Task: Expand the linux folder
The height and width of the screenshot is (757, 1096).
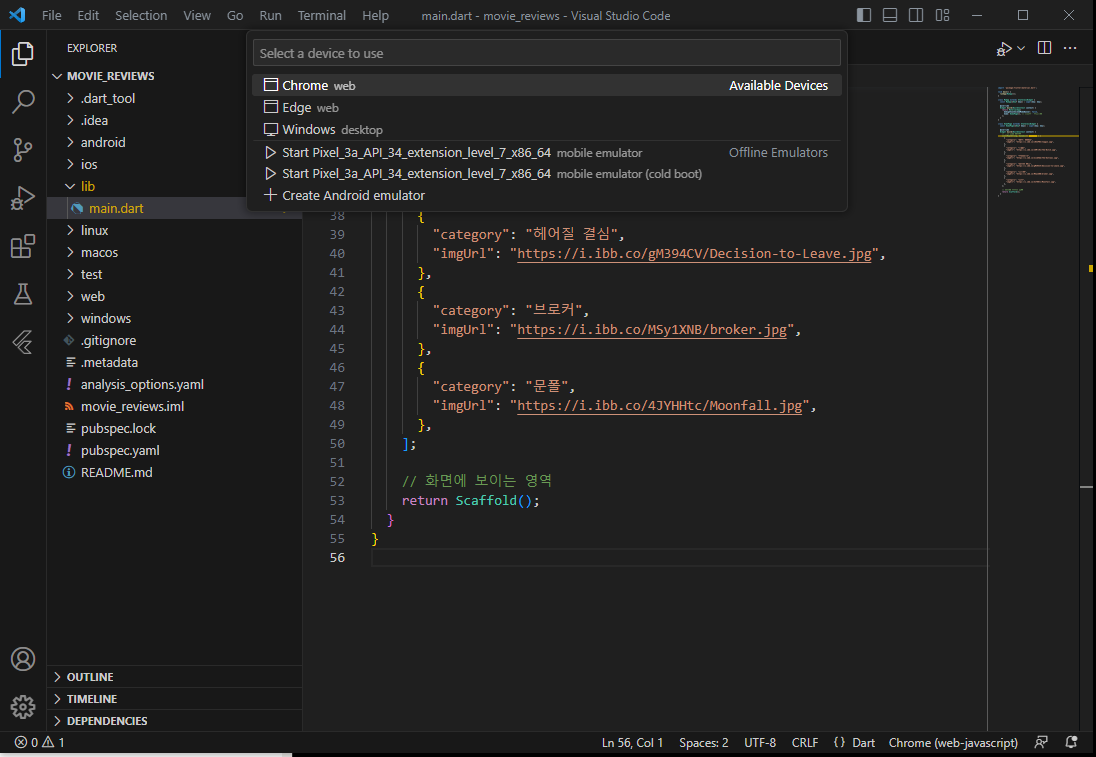Action: click(x=175, y=231)
